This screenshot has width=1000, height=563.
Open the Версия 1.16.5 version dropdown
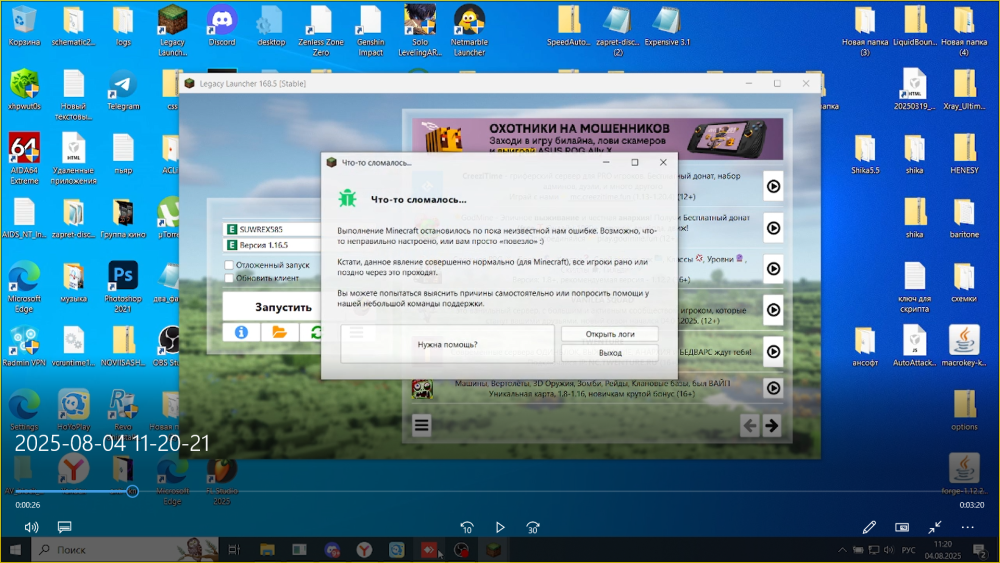[272, 245]
